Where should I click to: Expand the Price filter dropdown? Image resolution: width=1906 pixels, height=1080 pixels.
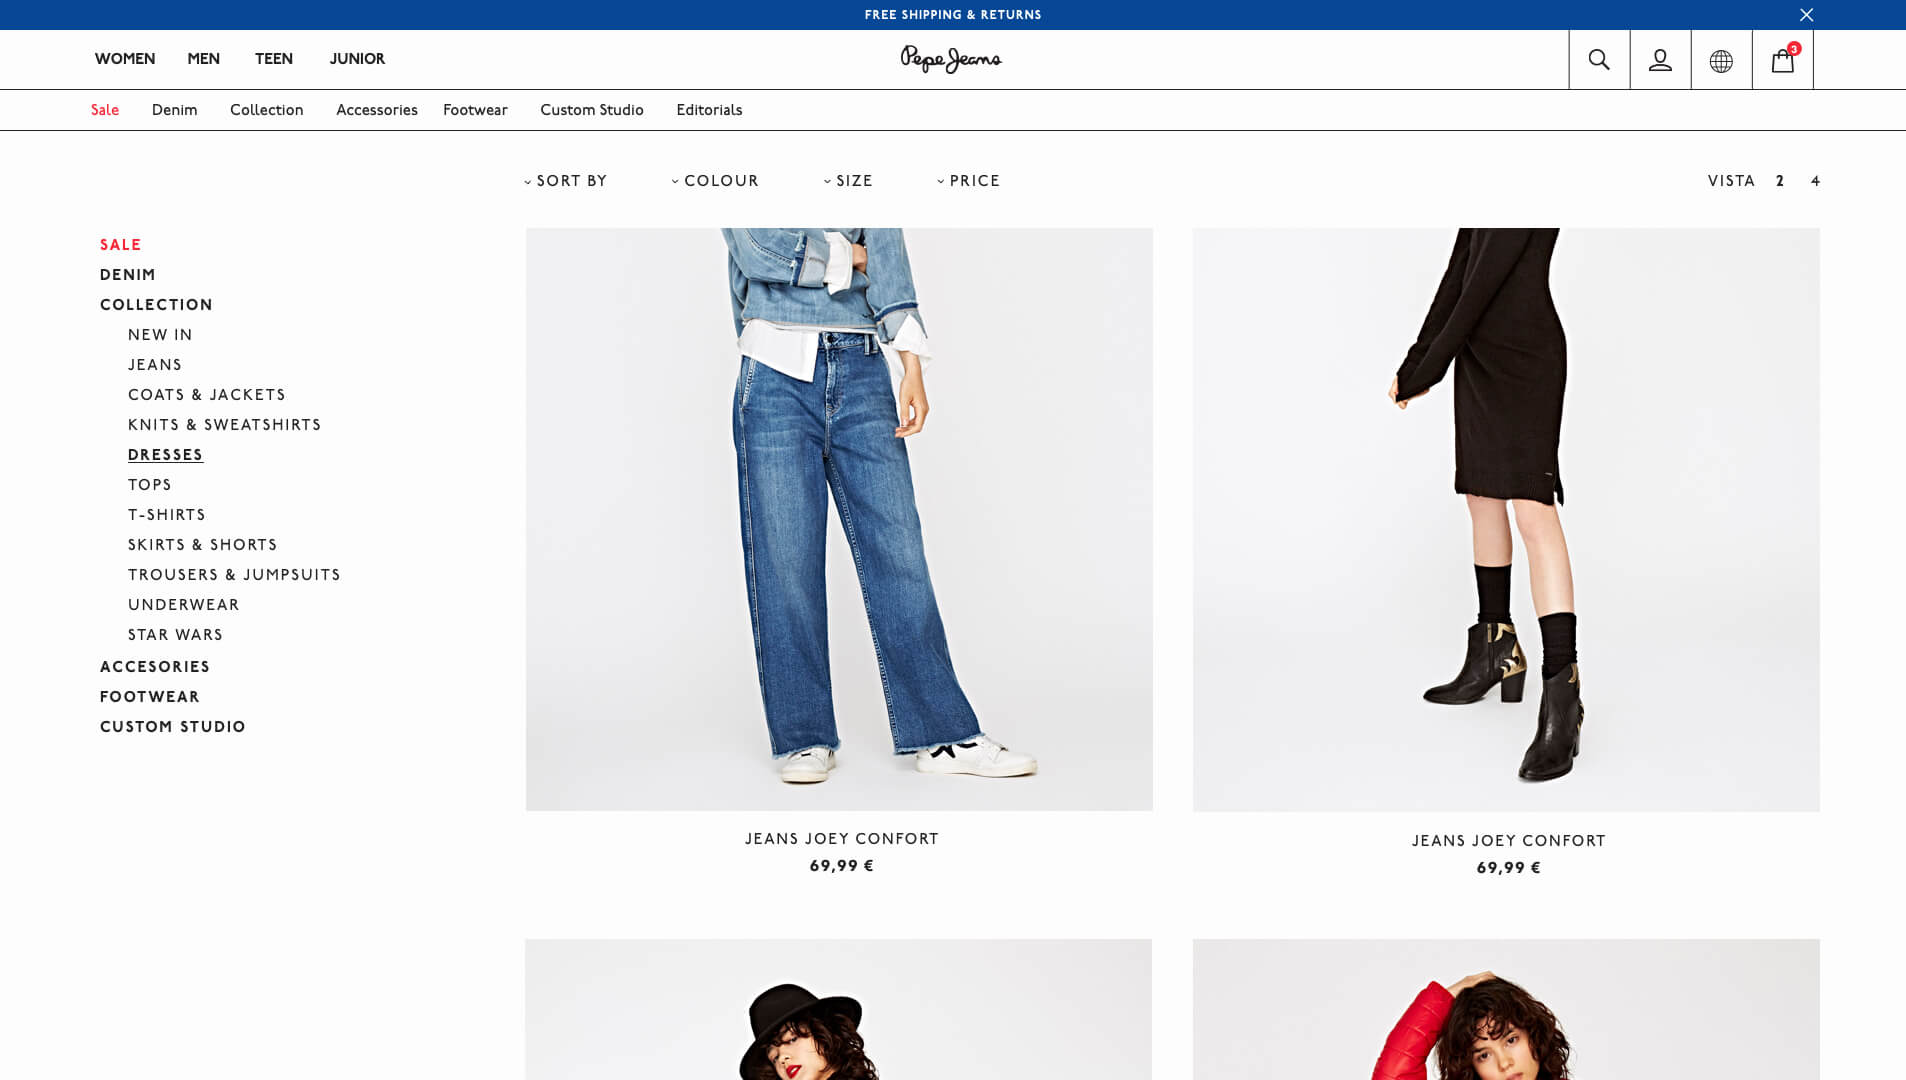(968, 181)
